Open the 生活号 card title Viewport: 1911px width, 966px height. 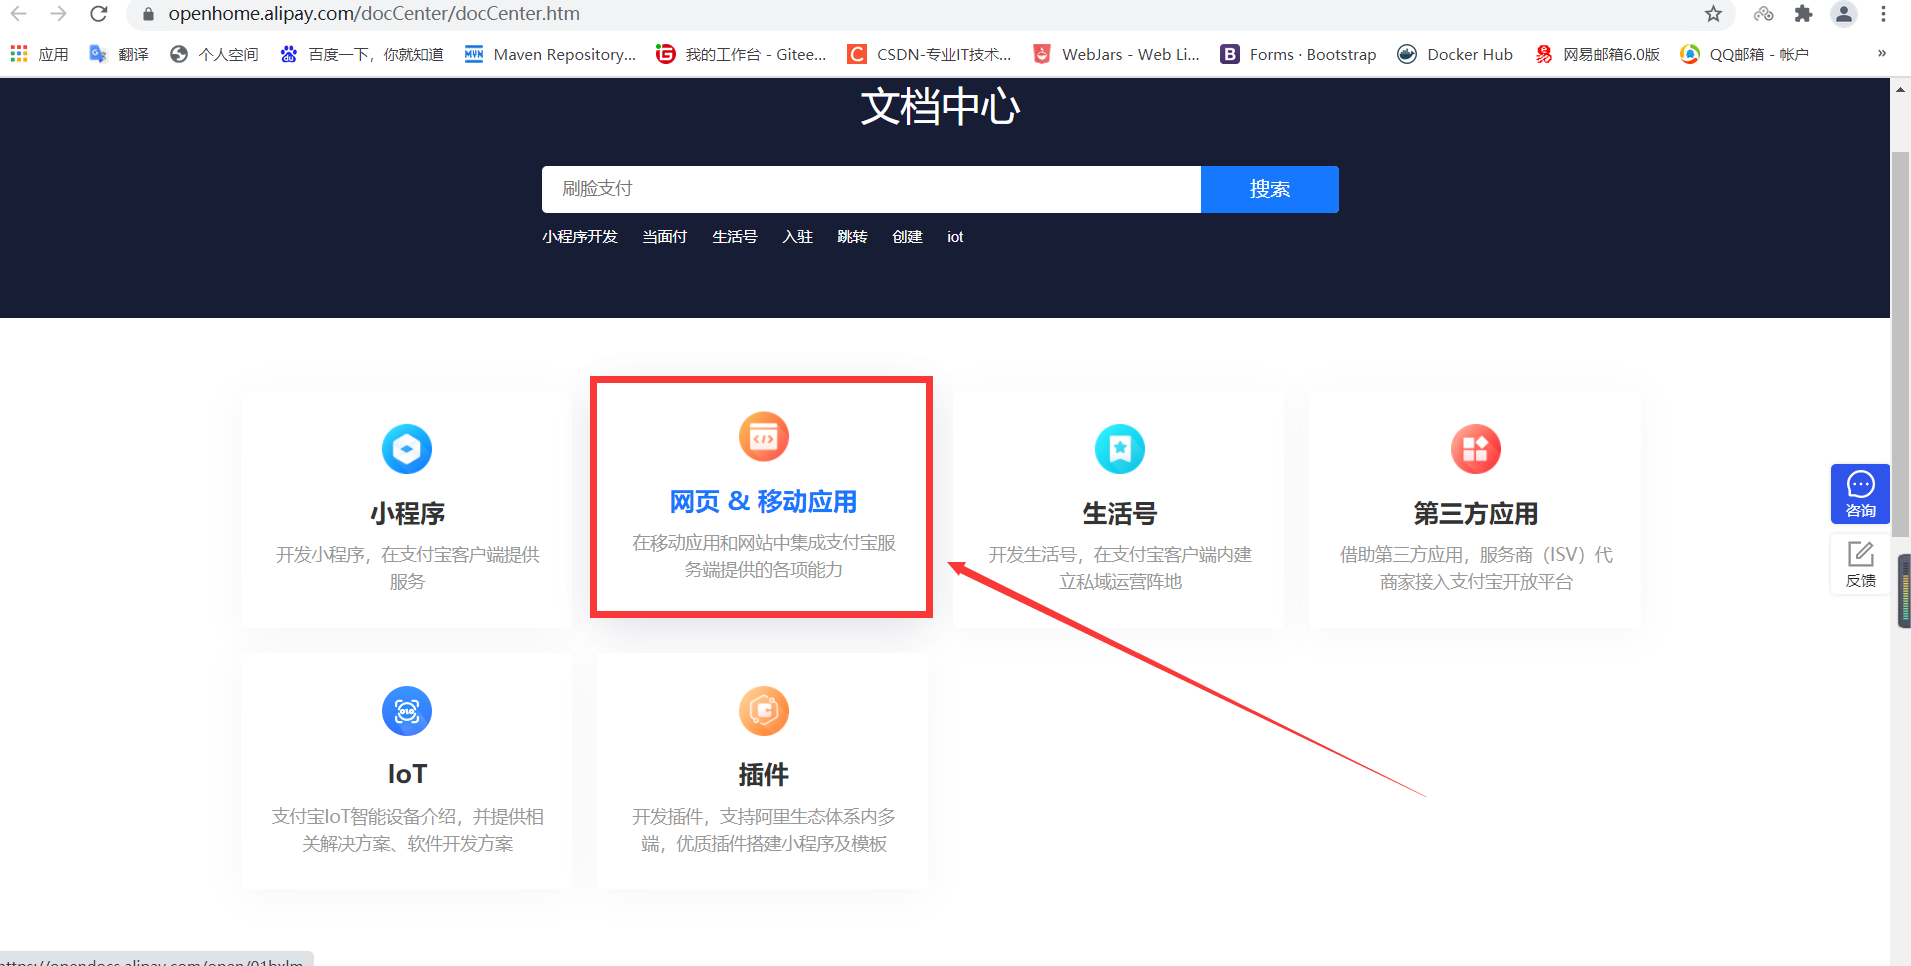pyautogui.click(x=1120, y=514)
